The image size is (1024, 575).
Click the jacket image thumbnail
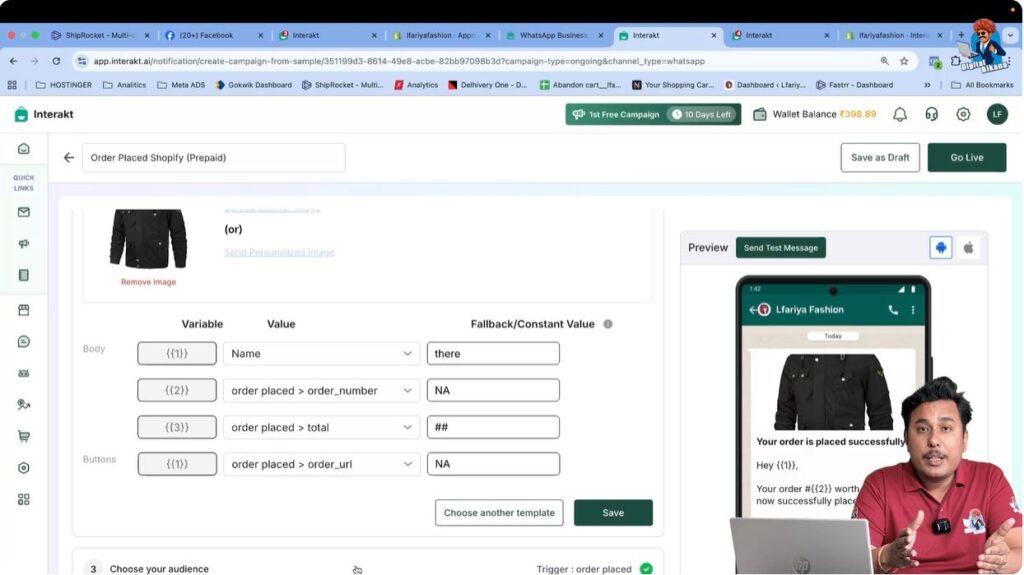point(148,238)
